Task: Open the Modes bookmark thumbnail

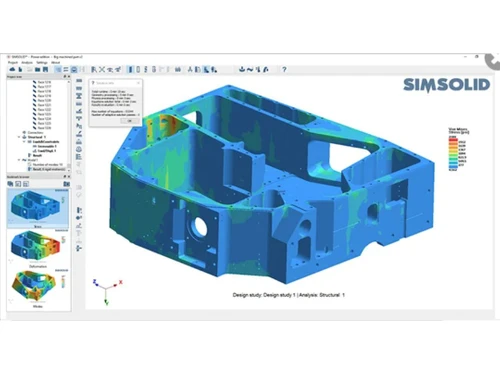Action: click(x=38, y=288)
